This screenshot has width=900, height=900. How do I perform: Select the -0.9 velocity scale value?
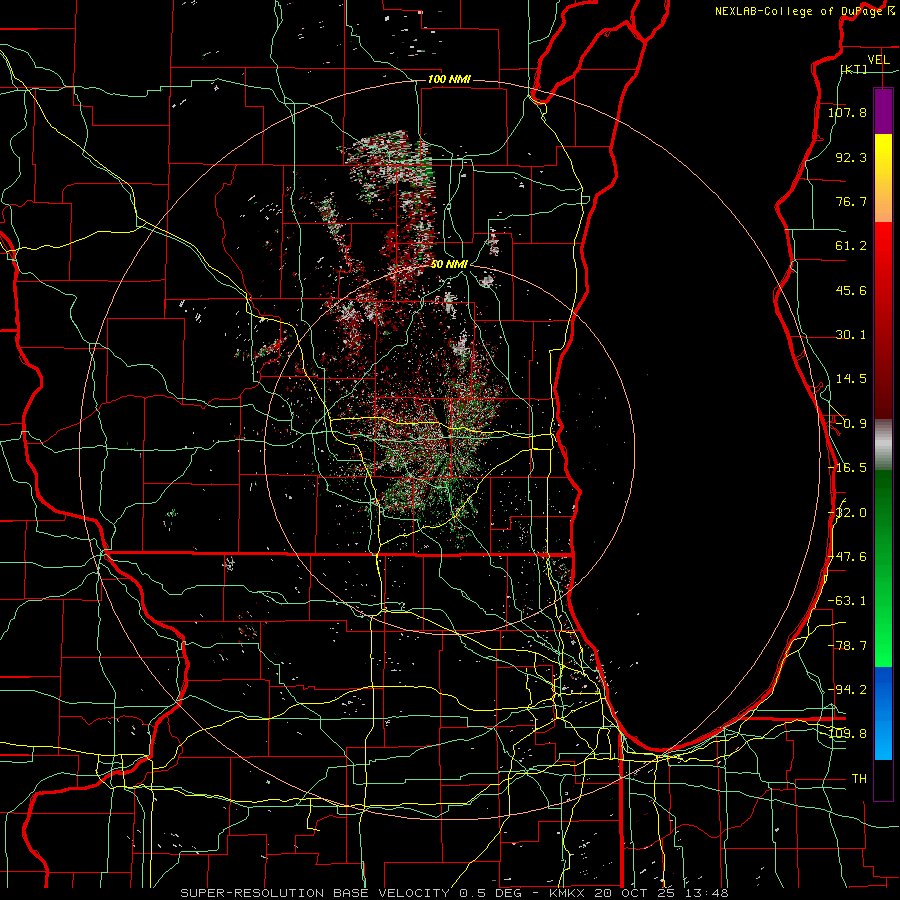(851, 424)
